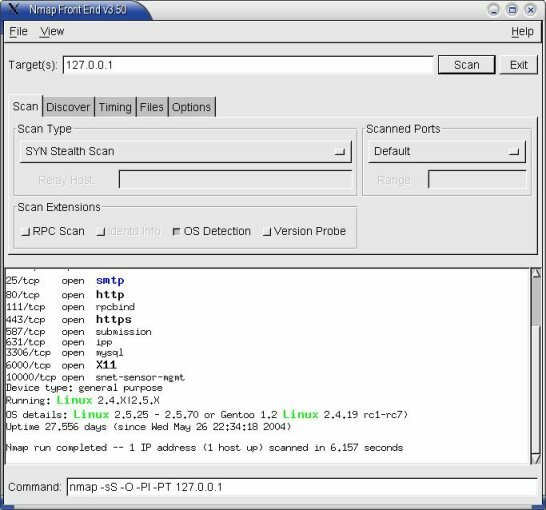Click the Target(s) input field
Image resolution: width=546 pixels, height=510 pixels.
[248, 65]
